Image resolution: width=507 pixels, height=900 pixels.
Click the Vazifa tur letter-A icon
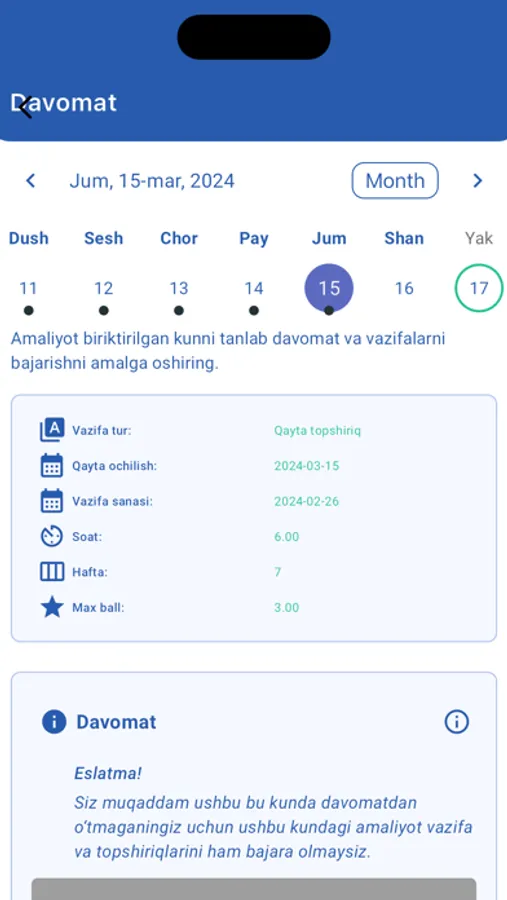pyautogui.click(x=52, y=430)
